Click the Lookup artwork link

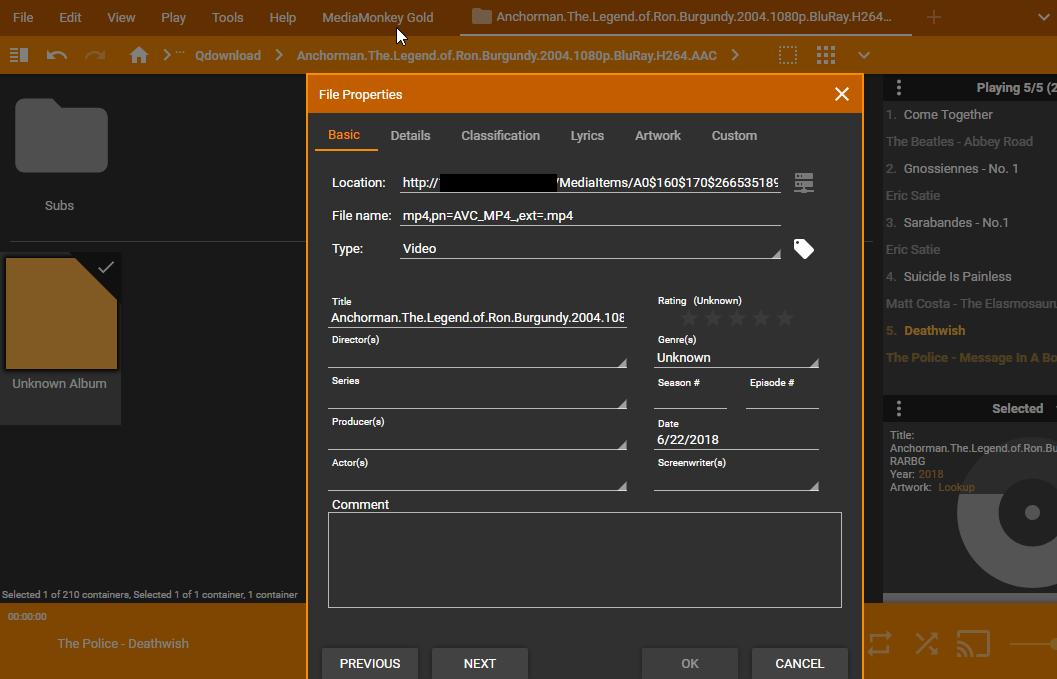click(956, 487)
